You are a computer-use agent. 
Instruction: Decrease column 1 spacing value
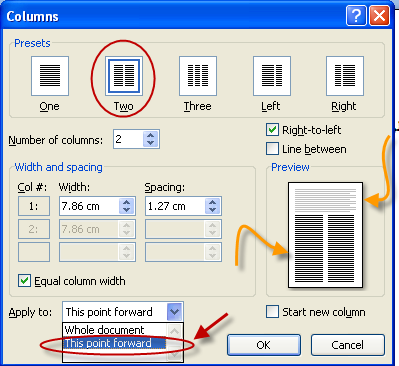click(213, 210)
